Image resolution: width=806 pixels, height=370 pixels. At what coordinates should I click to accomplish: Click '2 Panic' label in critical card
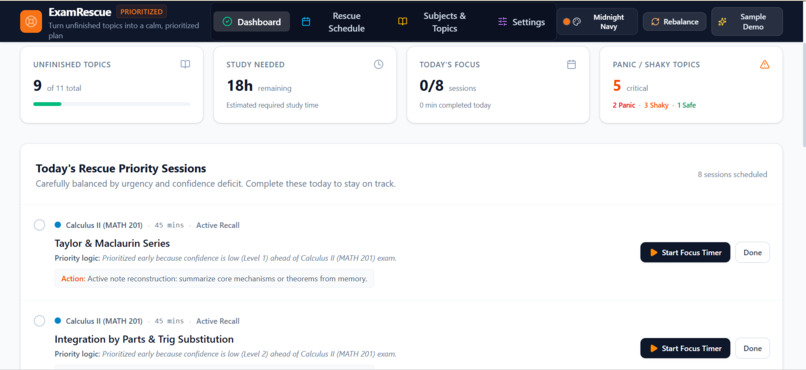point(624,105)
